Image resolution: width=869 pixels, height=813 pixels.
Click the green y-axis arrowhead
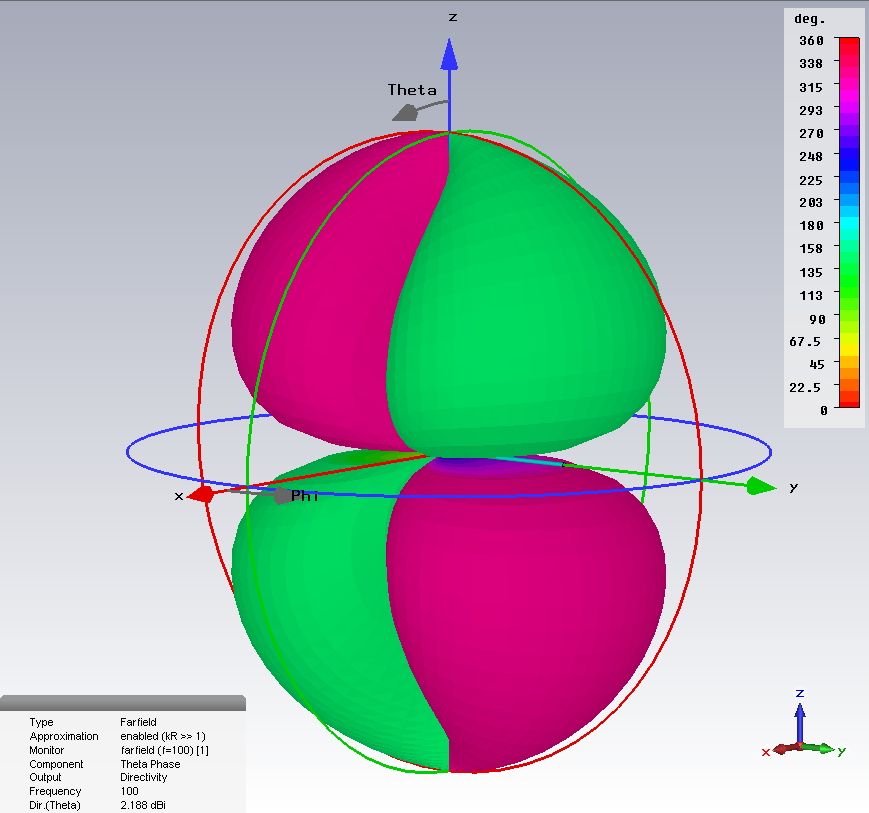click(761, 486)
